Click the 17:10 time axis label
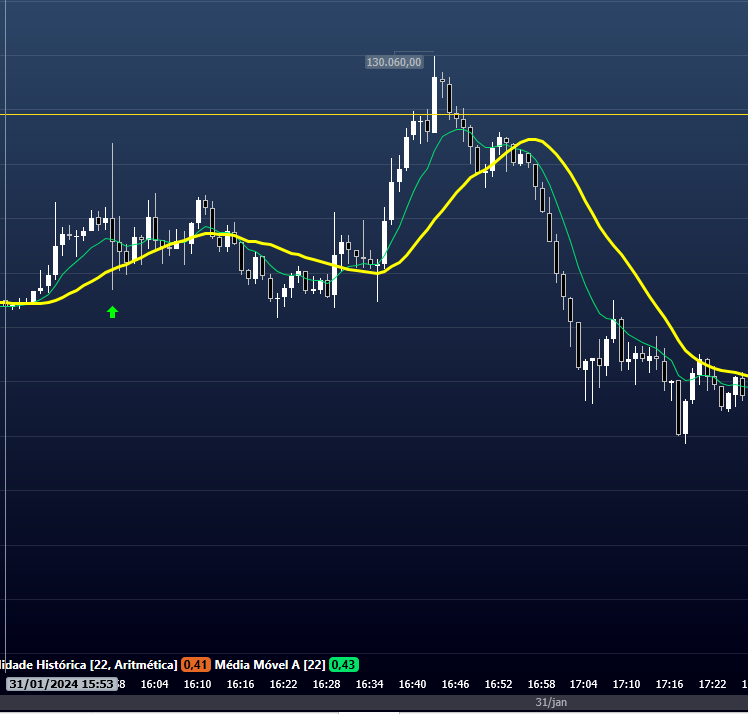Screen dimensions: 748x714 [626, 684]
